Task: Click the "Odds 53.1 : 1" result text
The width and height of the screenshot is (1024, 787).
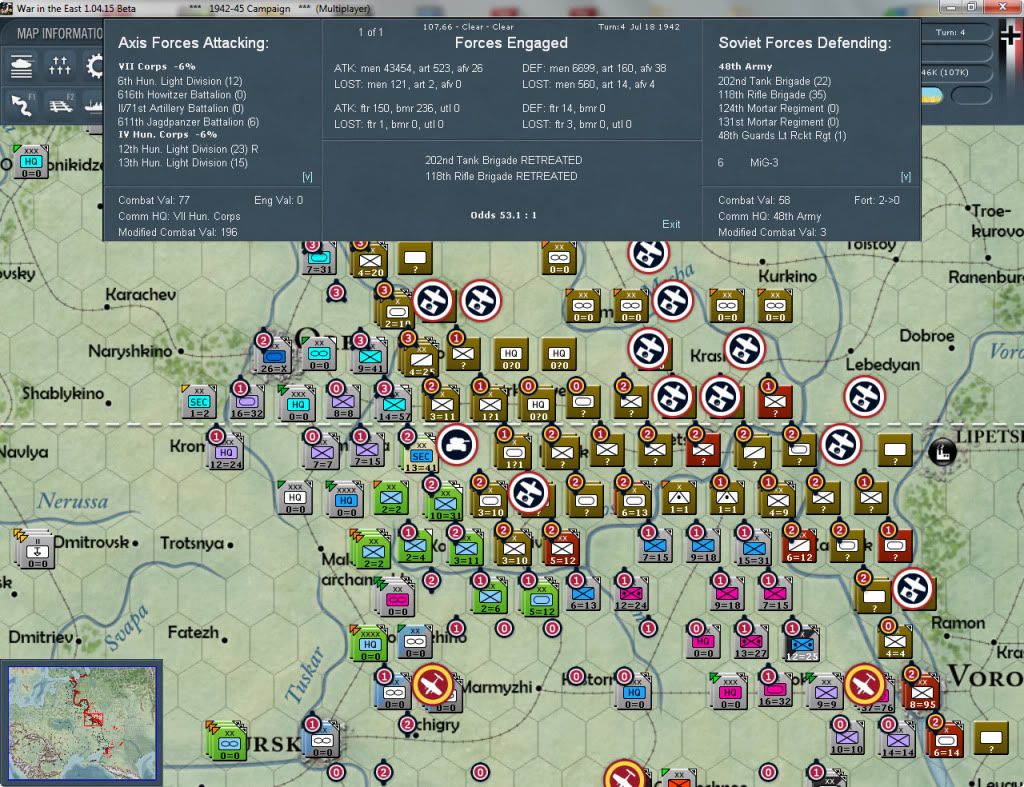Action: 504,215
